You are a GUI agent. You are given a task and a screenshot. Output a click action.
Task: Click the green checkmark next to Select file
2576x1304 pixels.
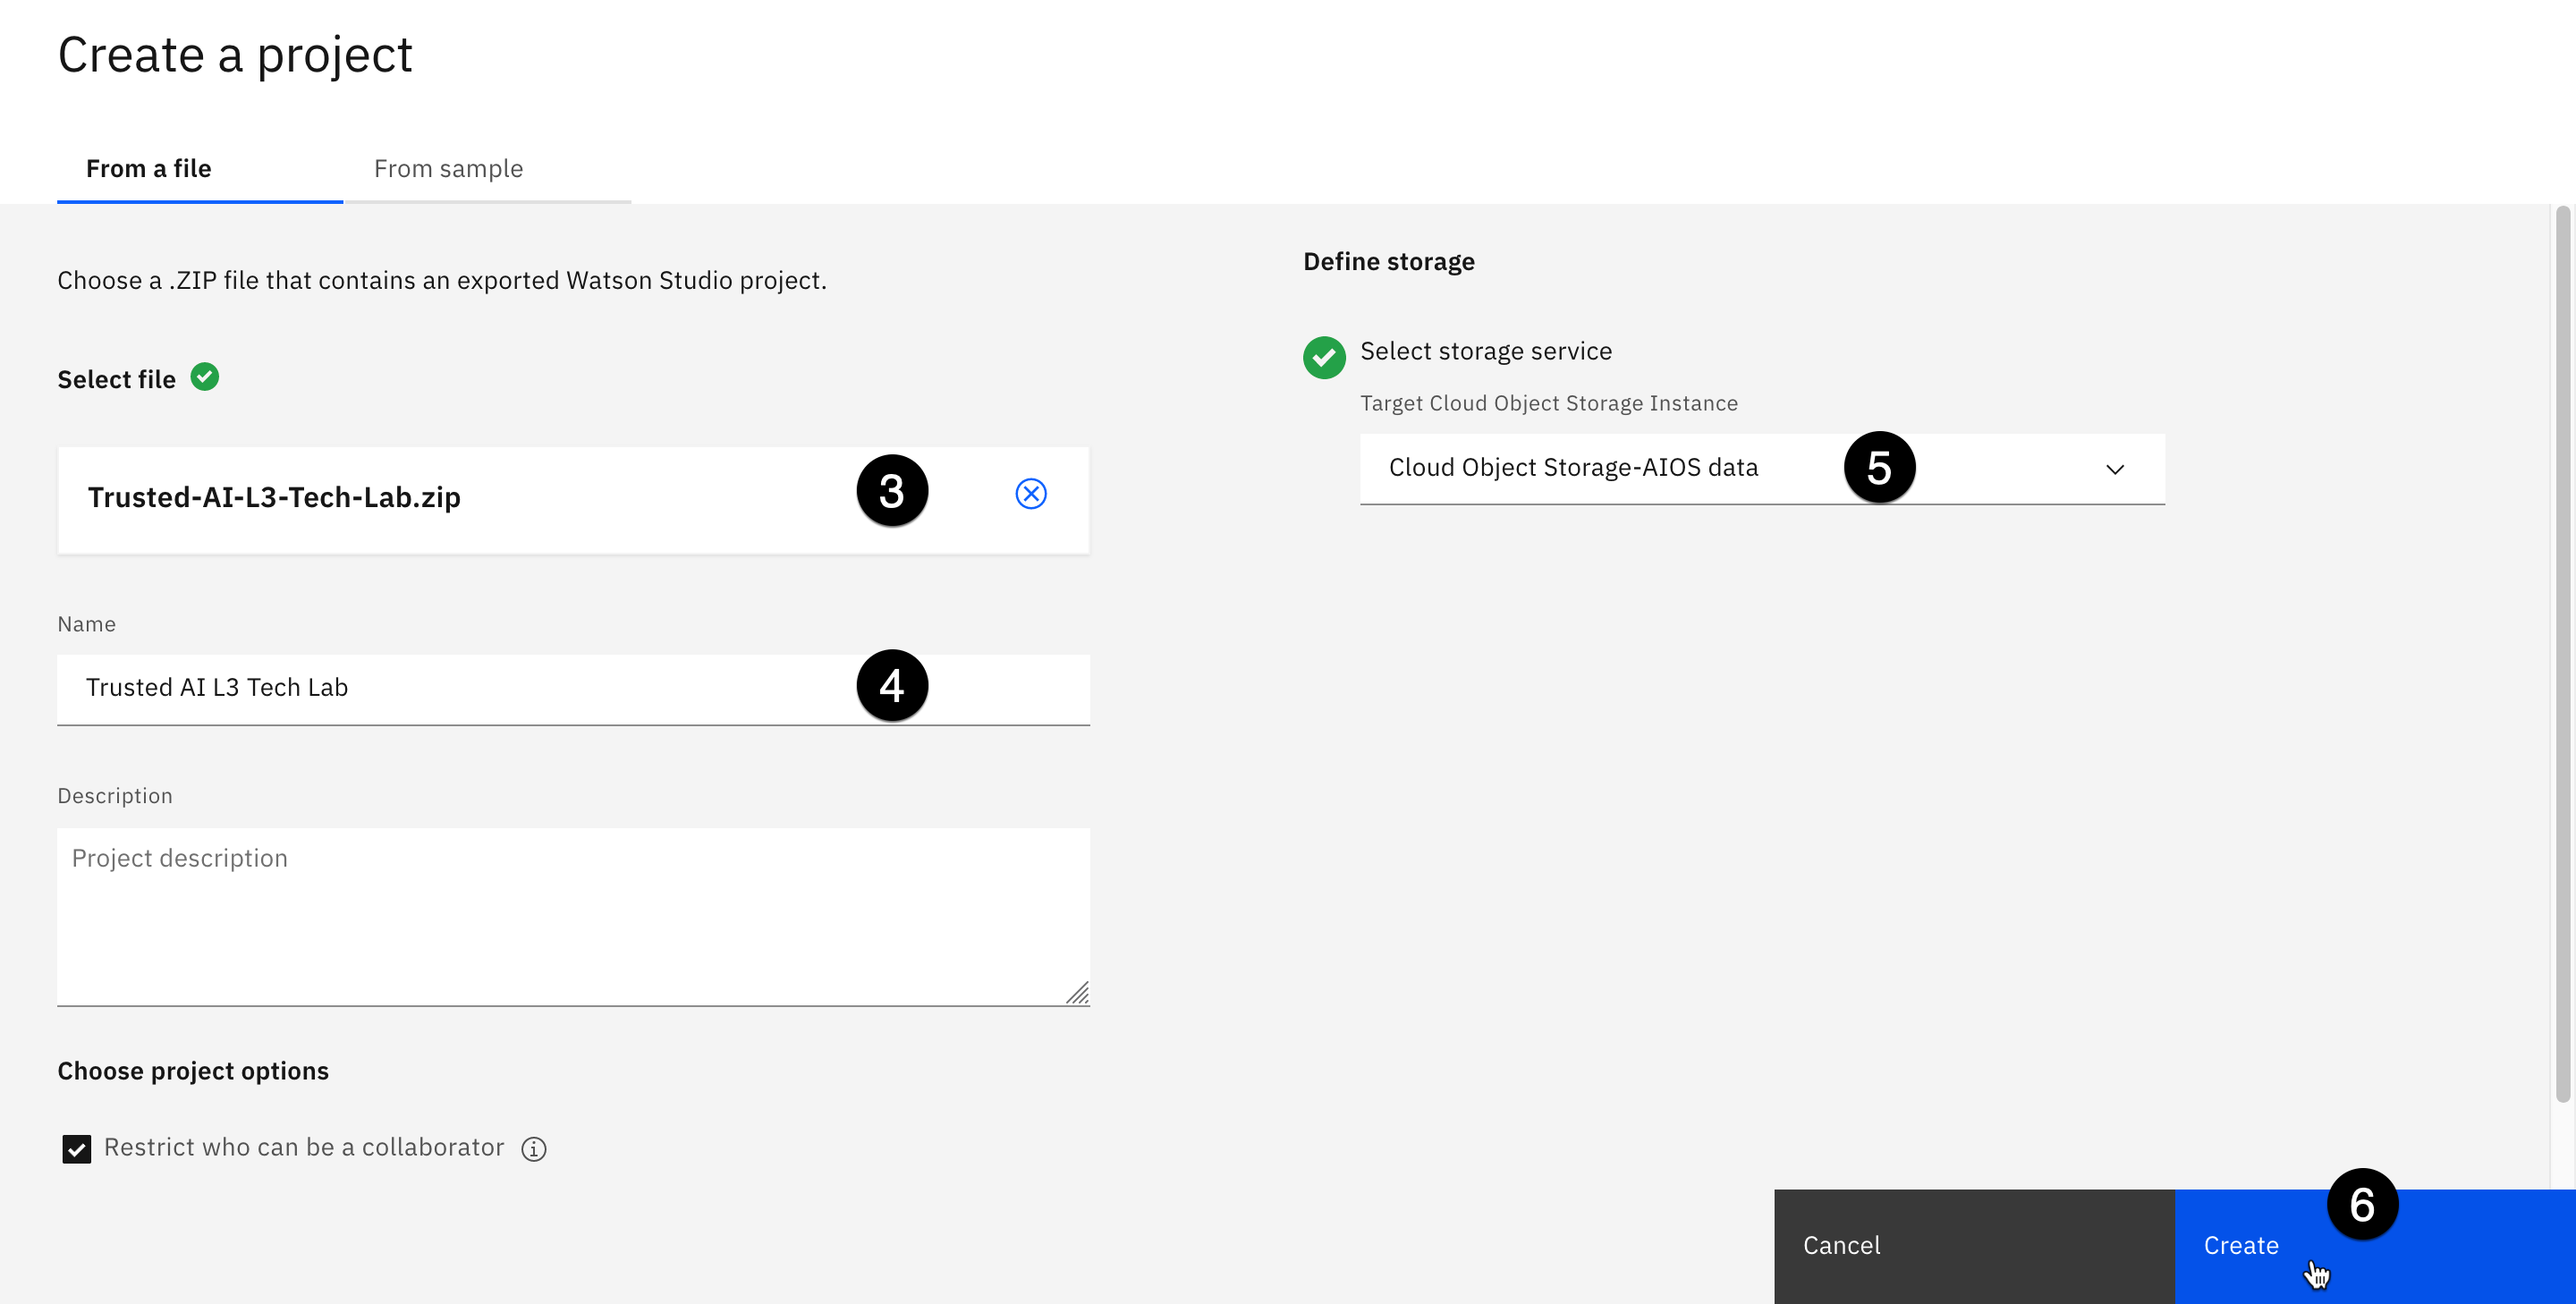click(205, 377)
